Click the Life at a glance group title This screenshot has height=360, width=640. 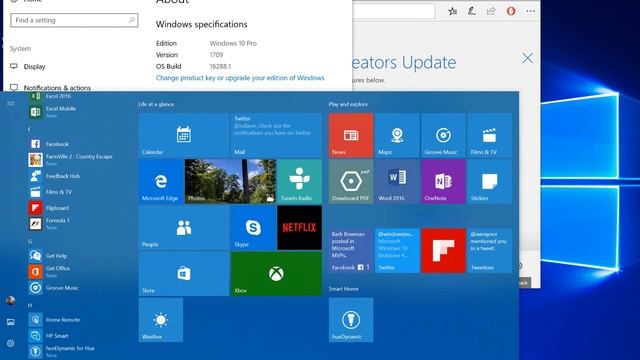coord(156,104)
